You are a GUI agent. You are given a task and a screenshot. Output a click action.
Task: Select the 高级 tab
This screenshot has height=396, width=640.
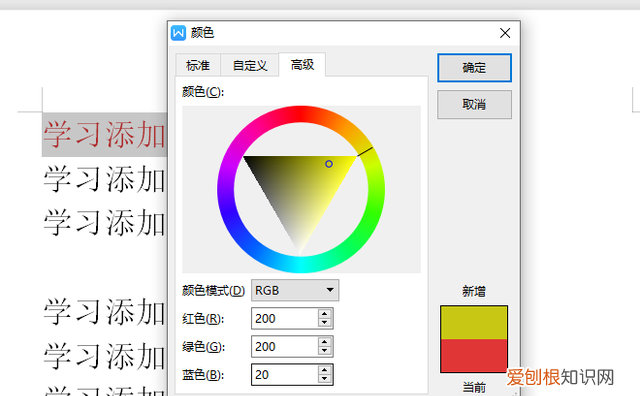[302, 65]
